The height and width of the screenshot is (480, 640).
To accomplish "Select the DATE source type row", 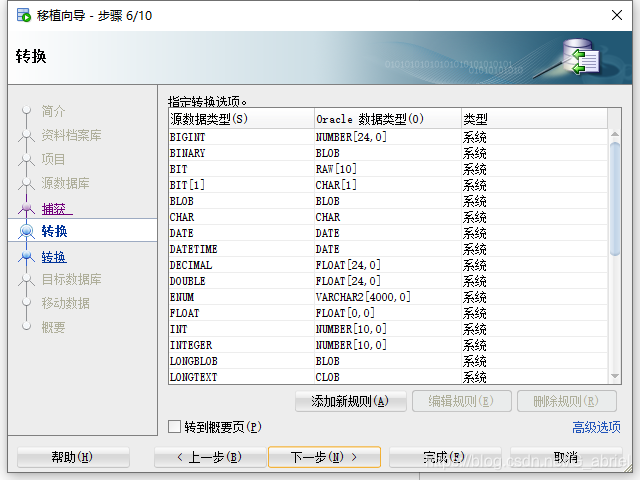I will [388, 233].
